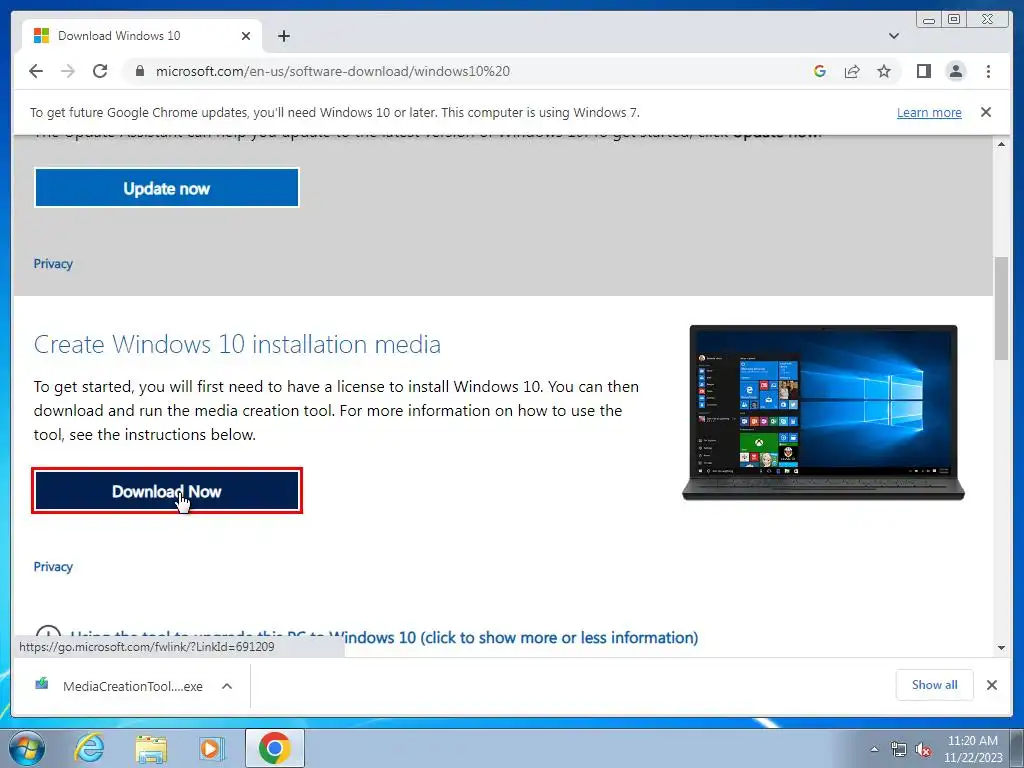Click the Create Windows 10 installation media heading
This screenshot has width=1024, height=768.
[x=237, y=344]
